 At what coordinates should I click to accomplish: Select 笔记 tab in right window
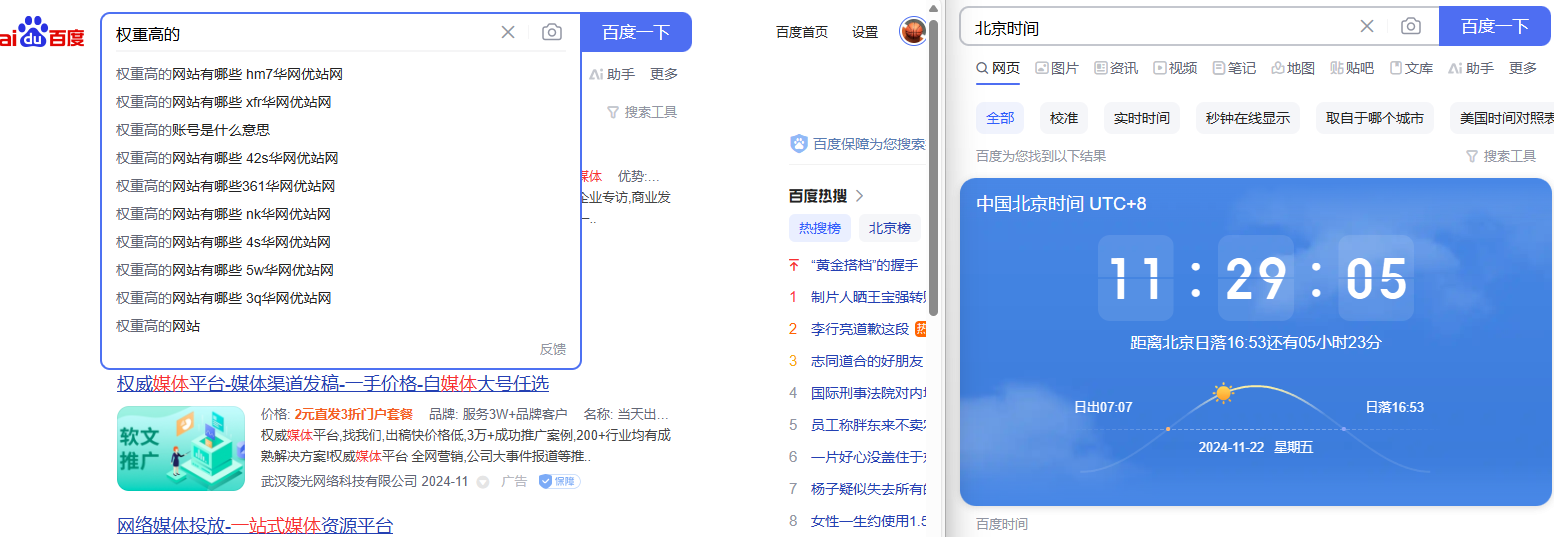1234,68
